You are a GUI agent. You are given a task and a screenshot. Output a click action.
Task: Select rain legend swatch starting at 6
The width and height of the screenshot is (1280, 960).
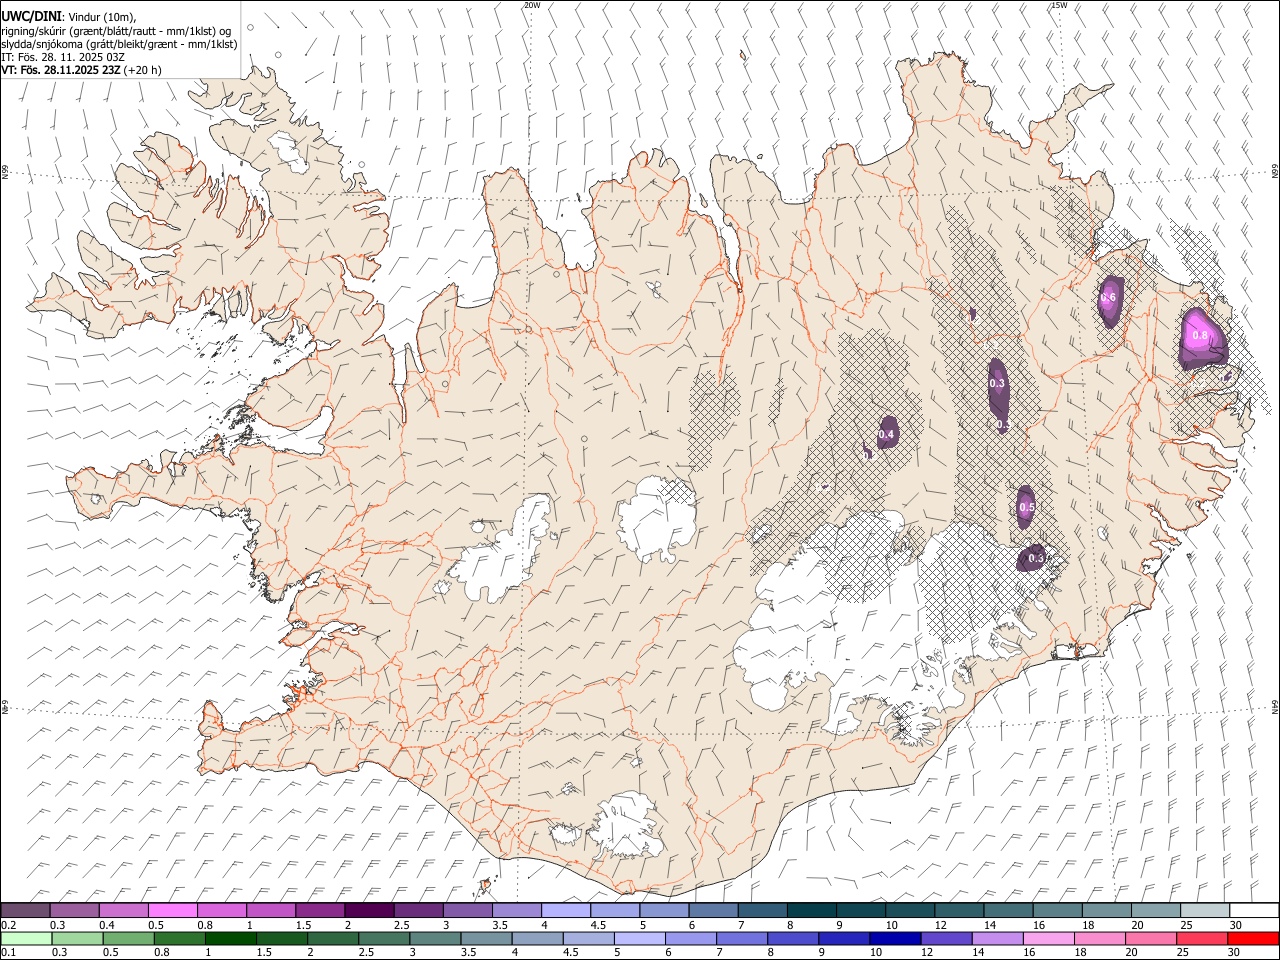coord(690,938)
